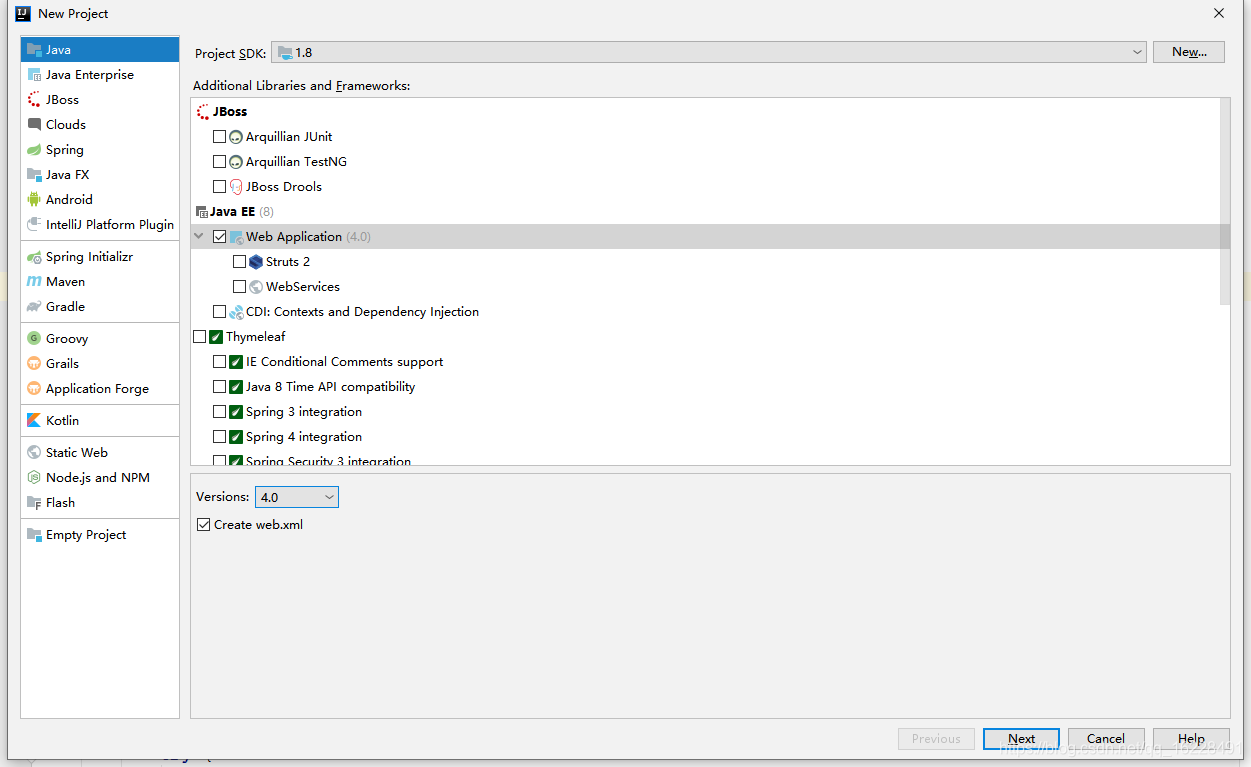1251x767 pixels.
Task: Check the WebServices checkbox
Action: coord(239,286)
